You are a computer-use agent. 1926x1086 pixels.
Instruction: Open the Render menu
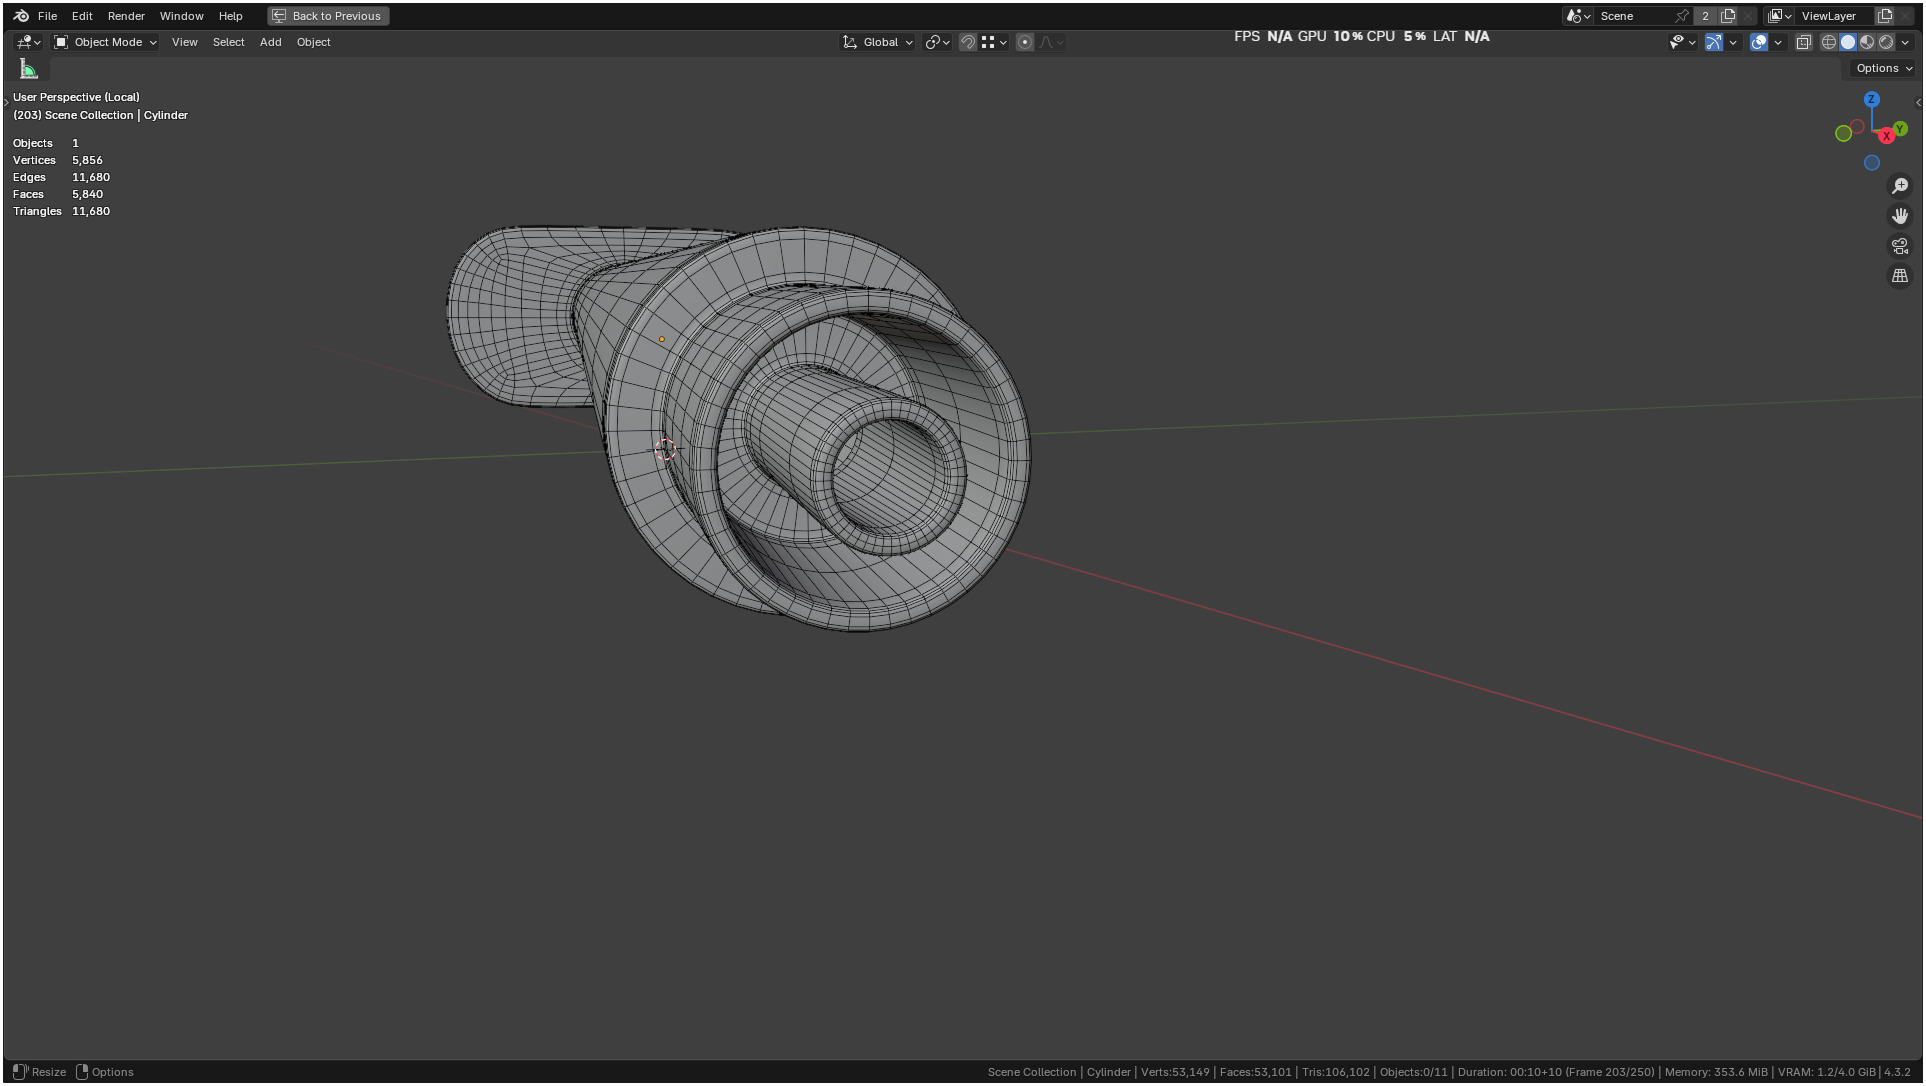tap(126, 16)
